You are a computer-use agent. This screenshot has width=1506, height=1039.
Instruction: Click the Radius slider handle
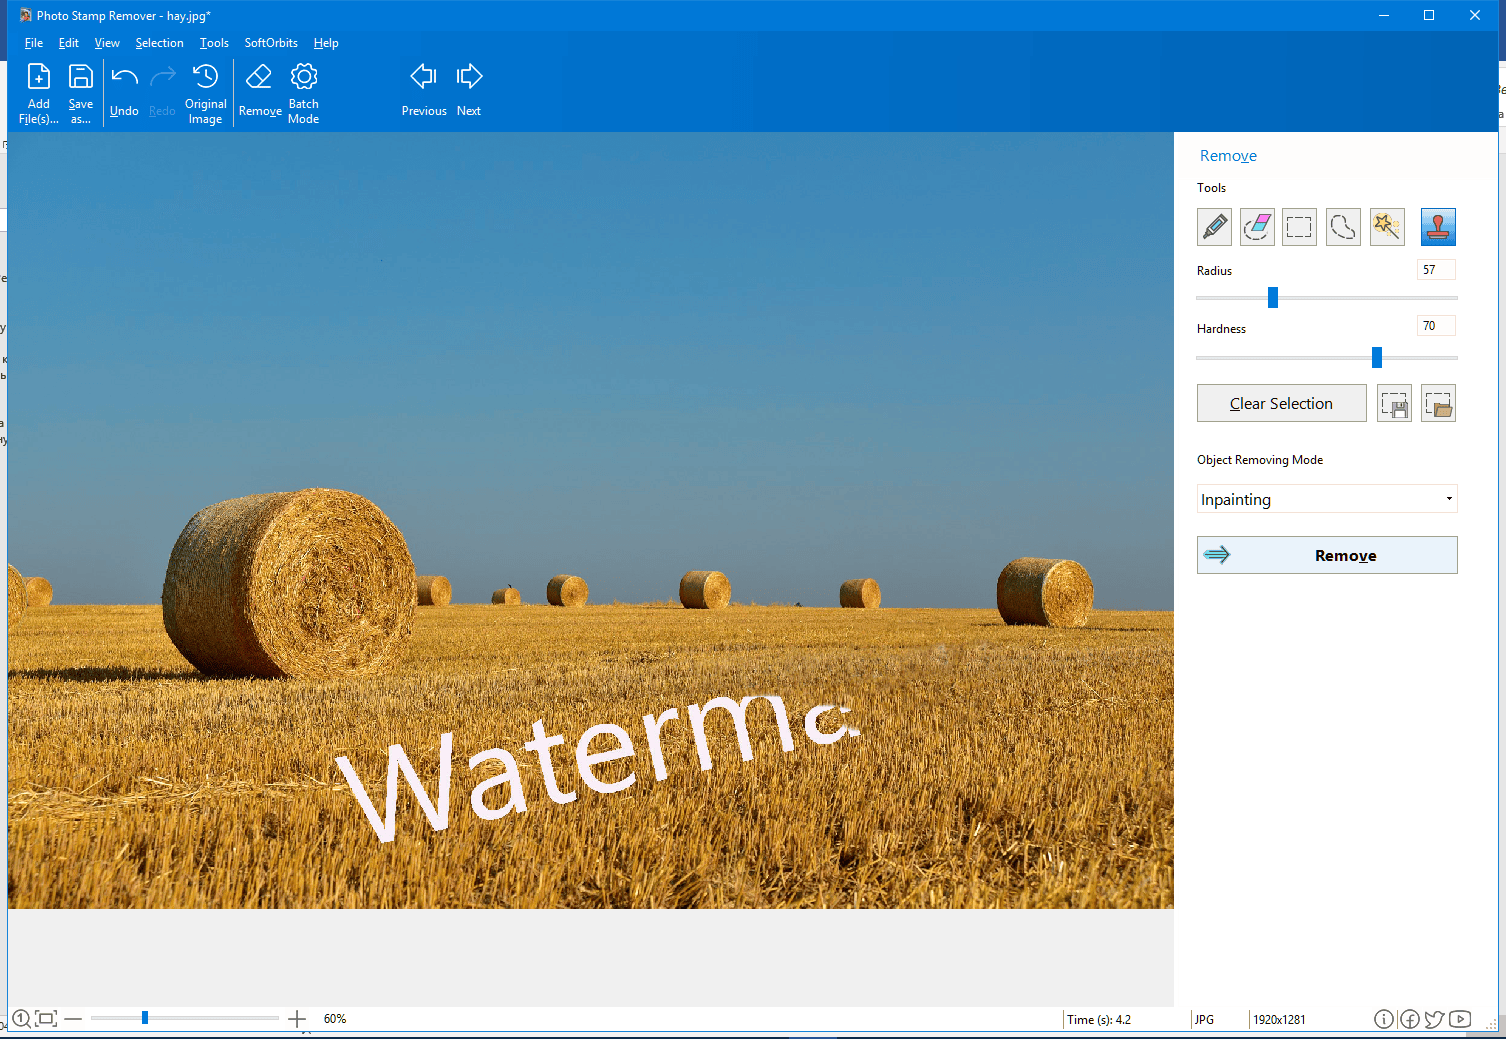pos(1273,297)
